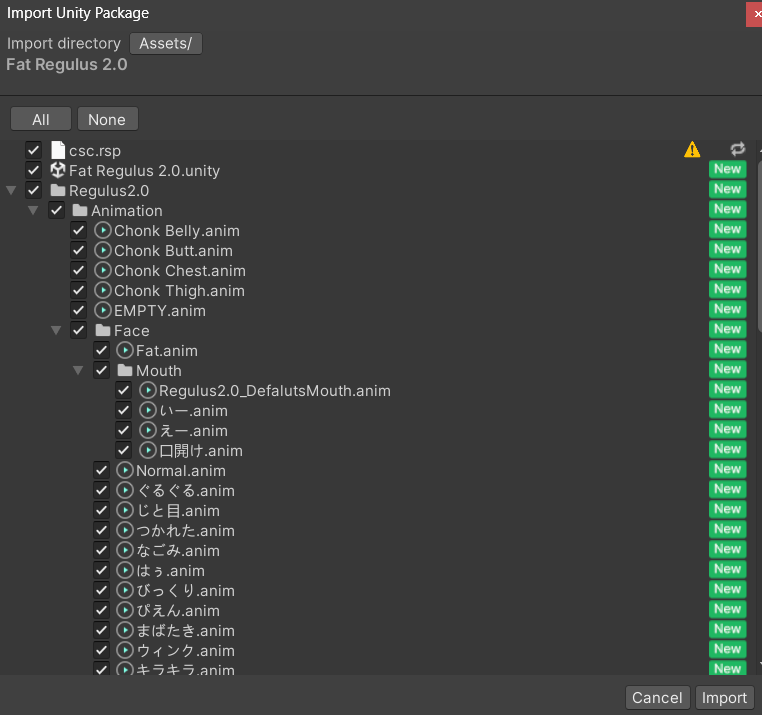Click the Import button
762x715 pixels.
point(724,698)
